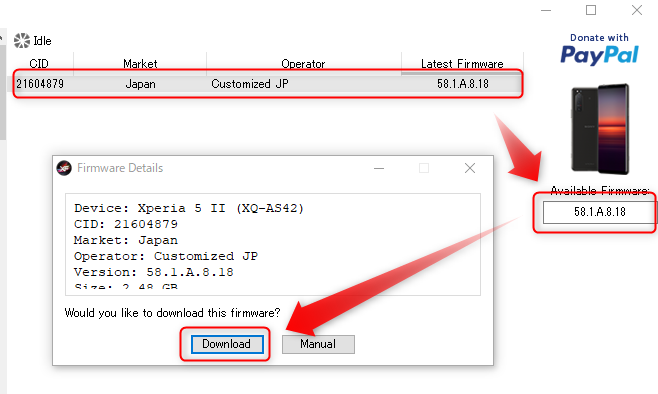Click the Firmware Details app icon

[x=64, y=168]
